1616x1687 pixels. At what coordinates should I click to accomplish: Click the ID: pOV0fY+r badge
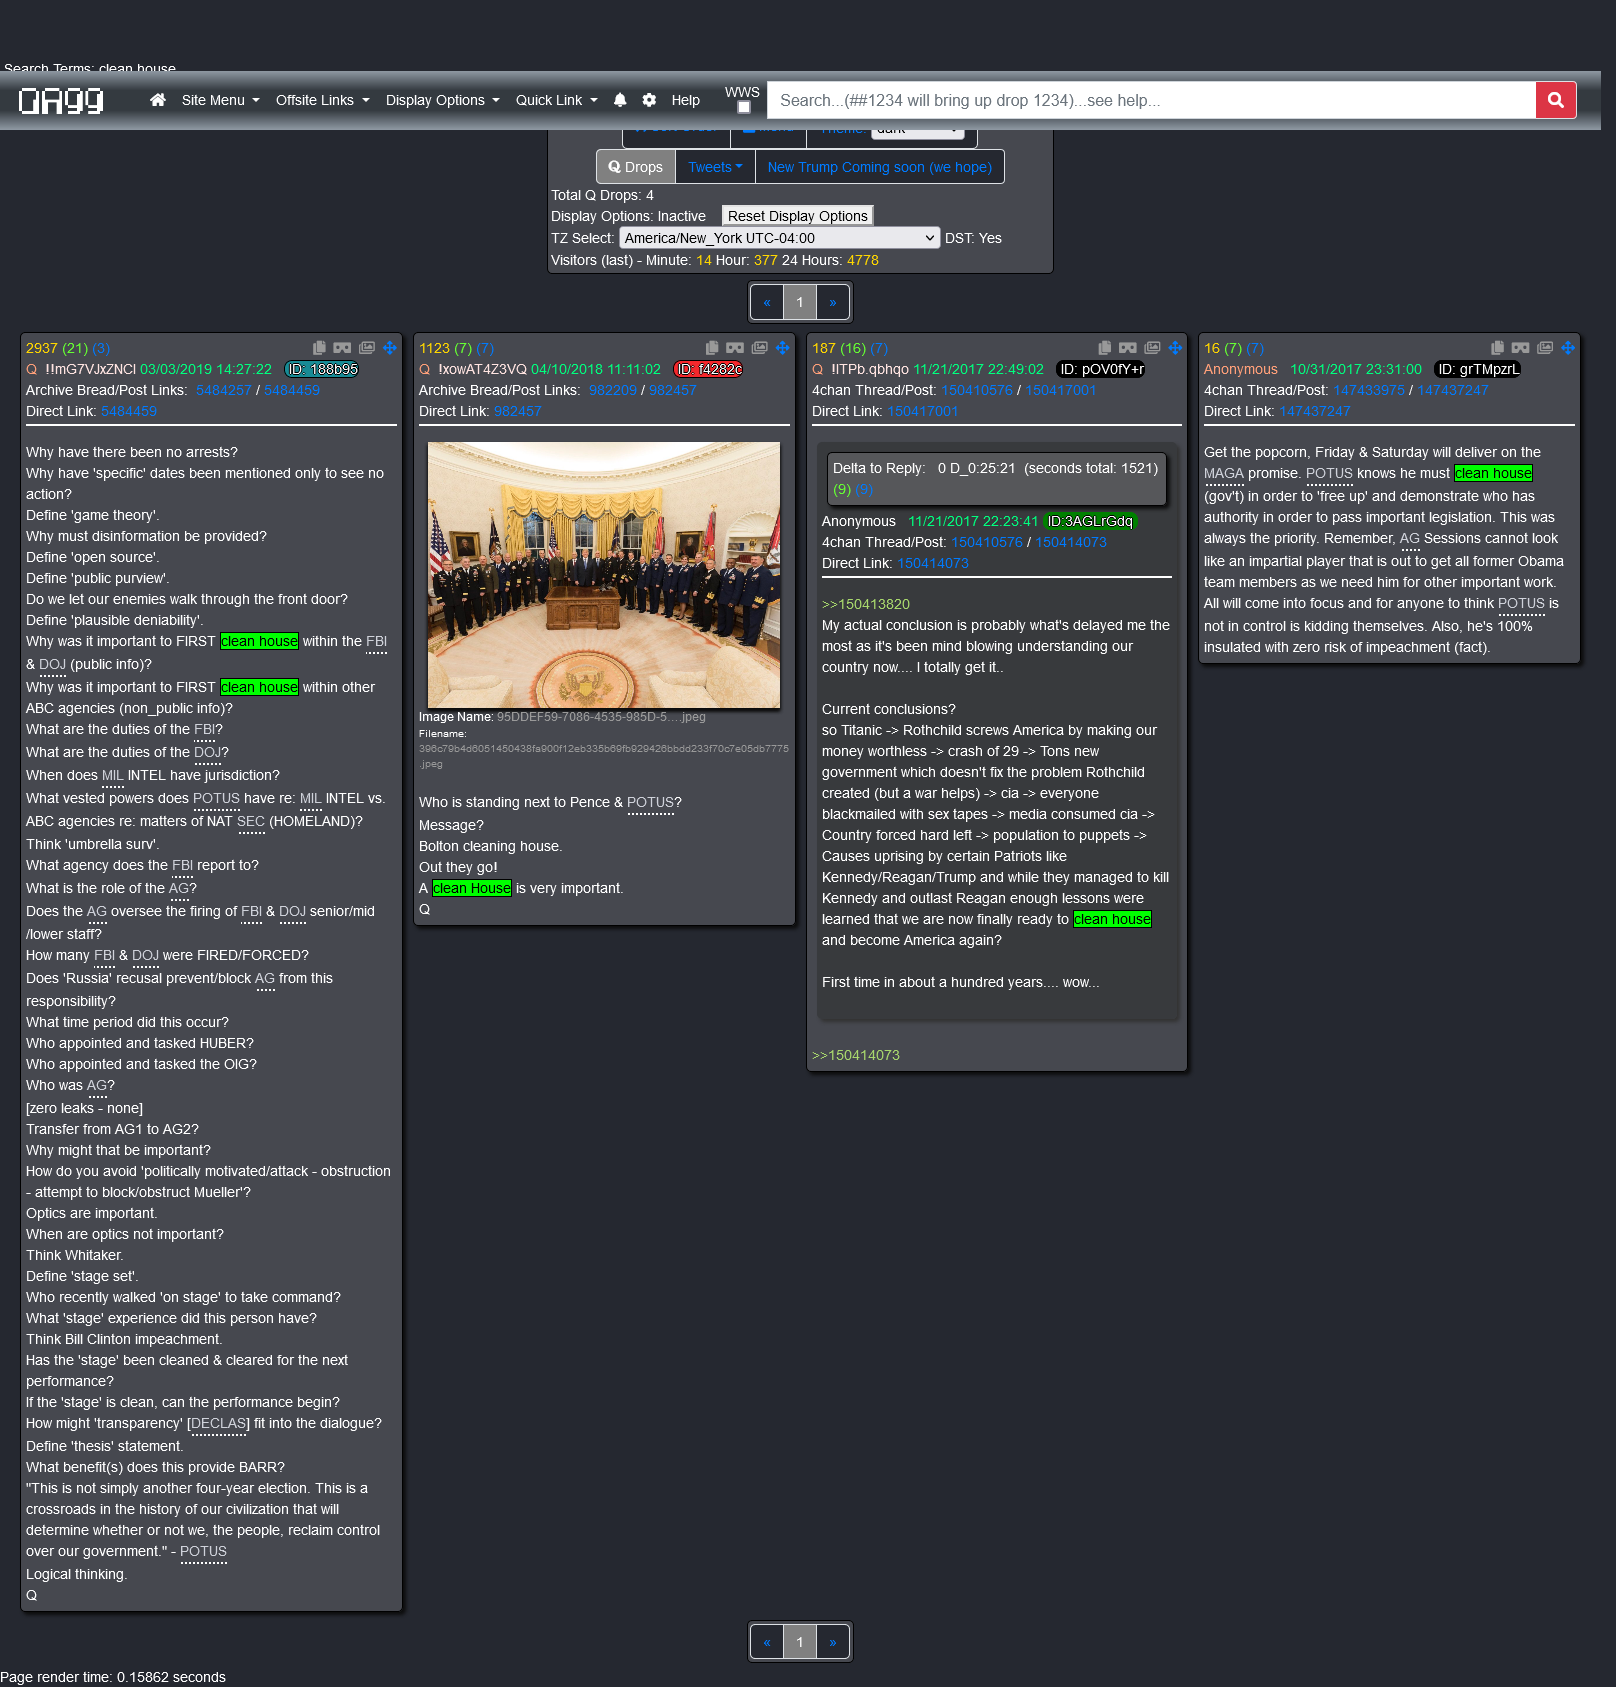1101,369
